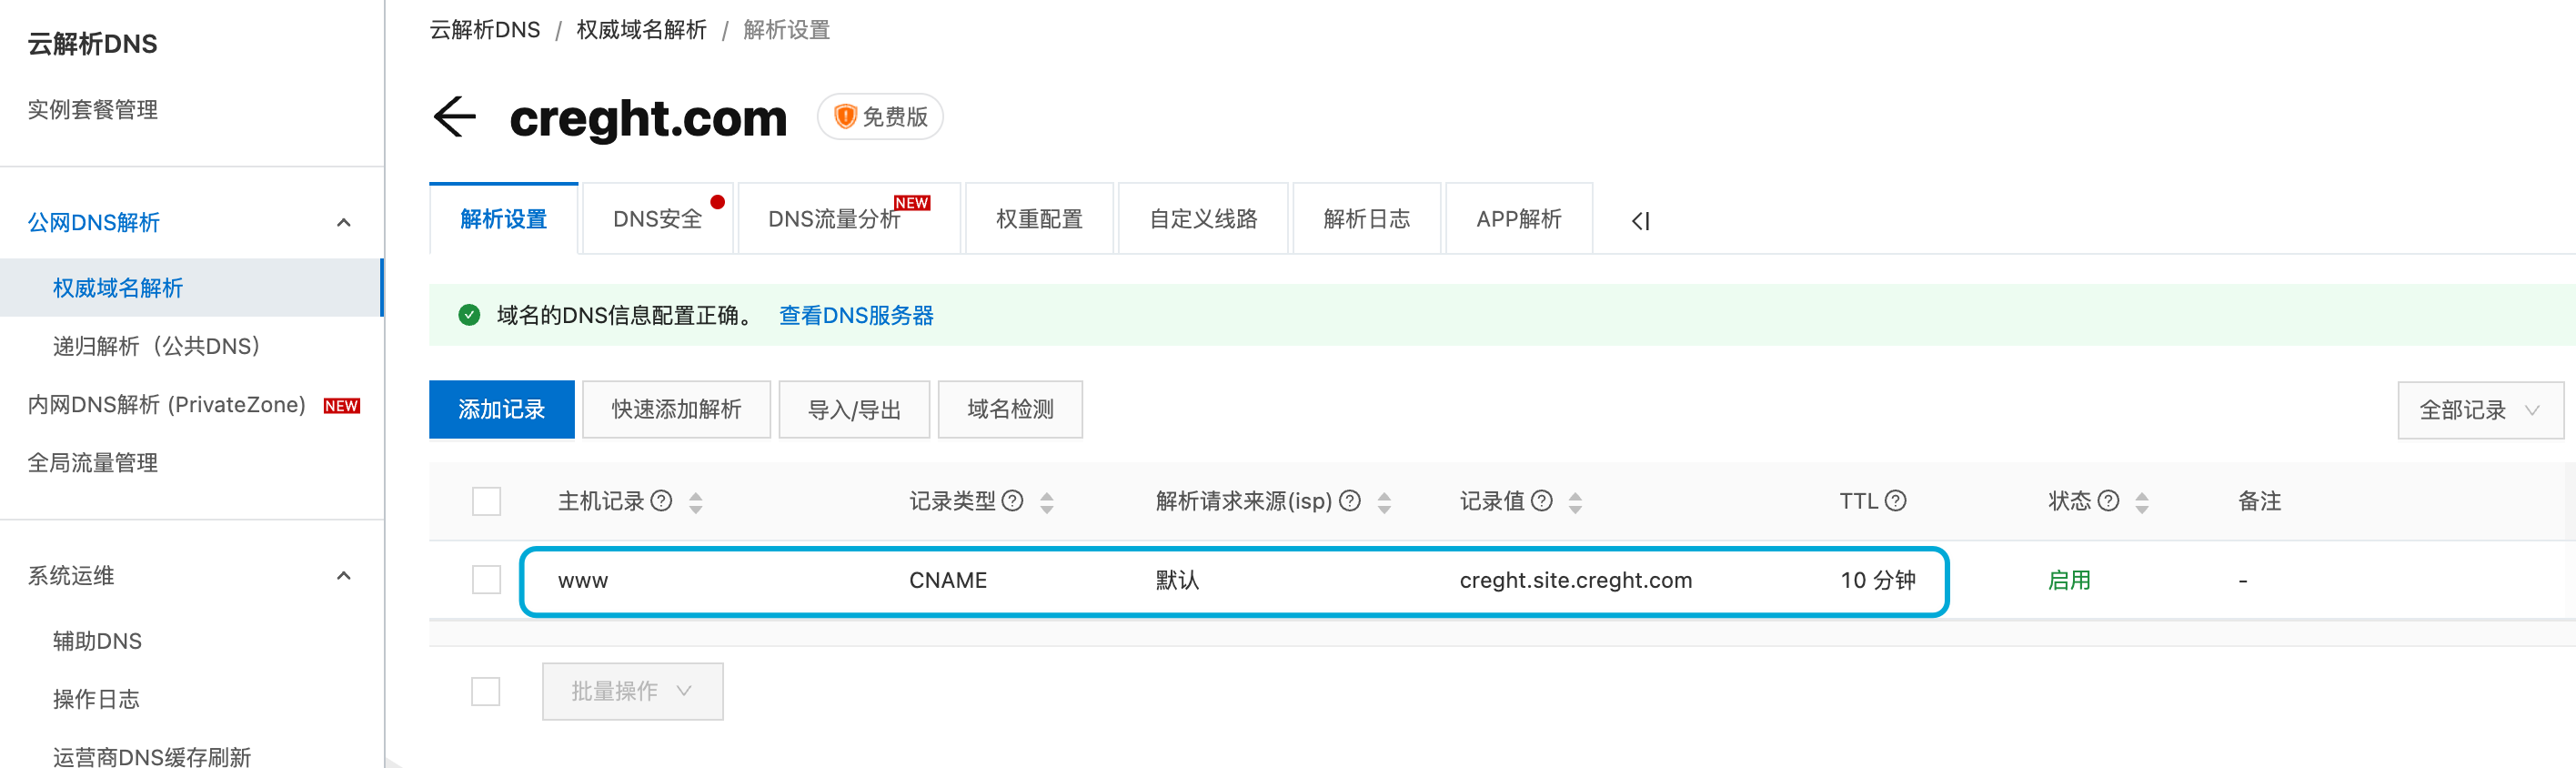The image size is (2576, 768).
Task: Toggle the checkbox next to 批量操作
Action: (x=486, y=691)
